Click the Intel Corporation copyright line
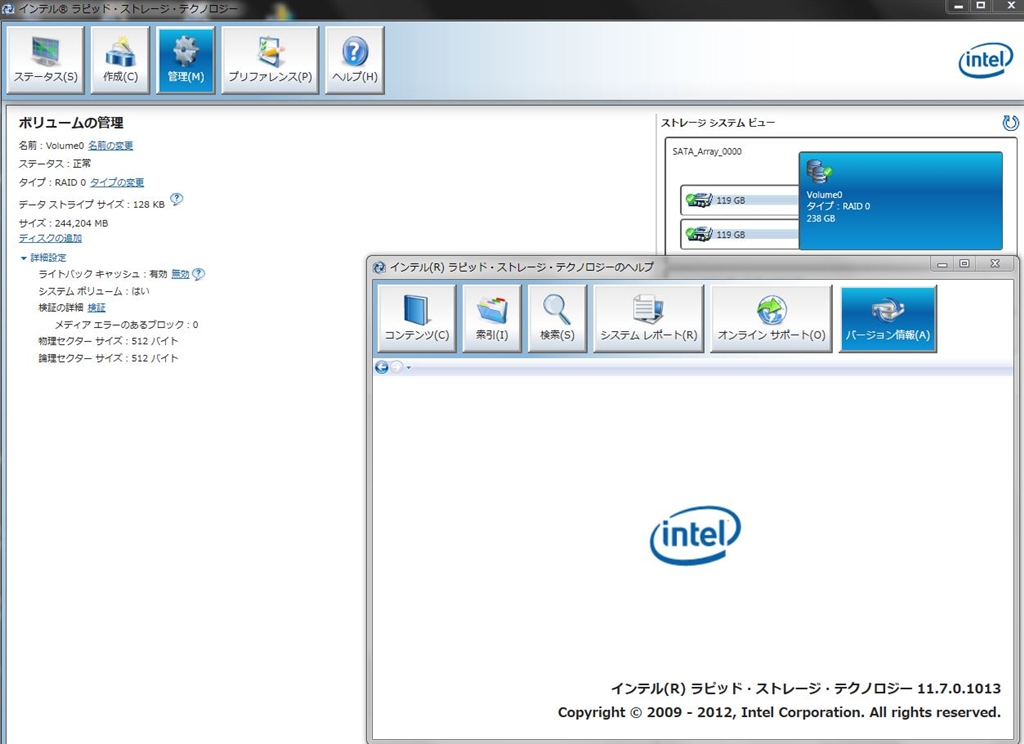Viewport: 1024px width, 744px height. (x=779, y=713)
